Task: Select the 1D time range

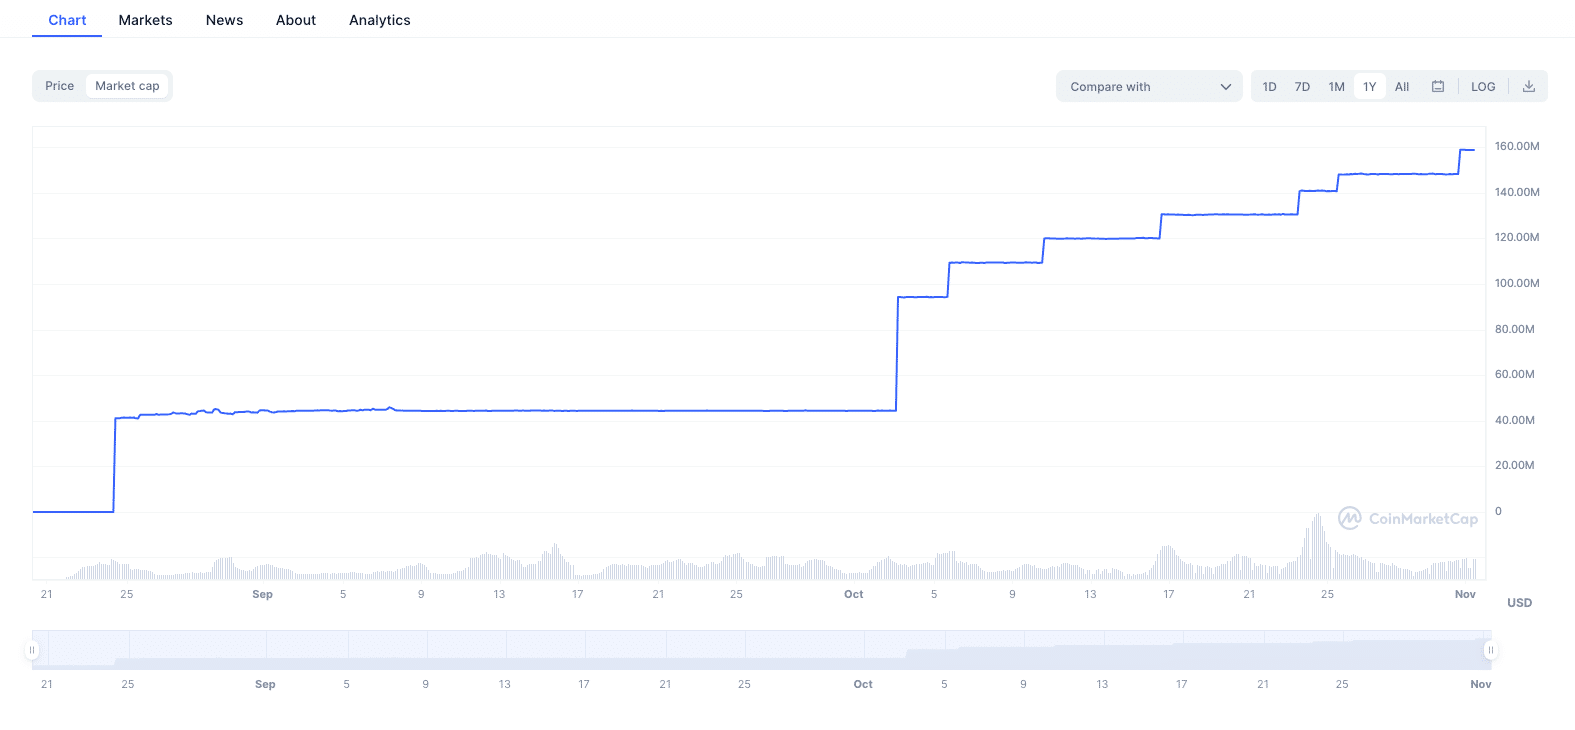Action: (1269, 87)
